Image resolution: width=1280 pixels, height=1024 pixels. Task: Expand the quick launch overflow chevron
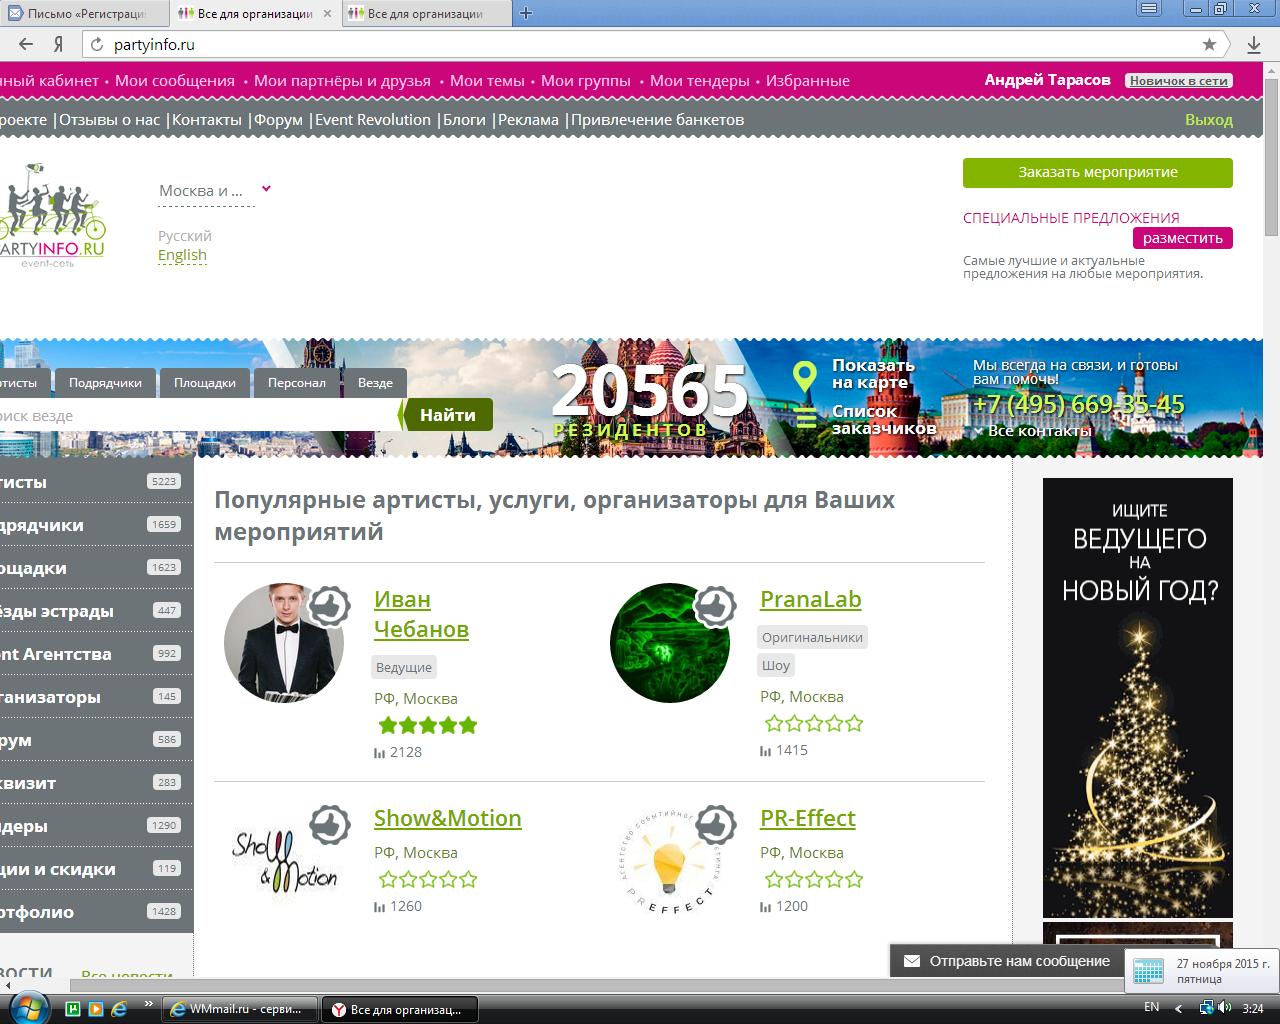click(149, 1003)
